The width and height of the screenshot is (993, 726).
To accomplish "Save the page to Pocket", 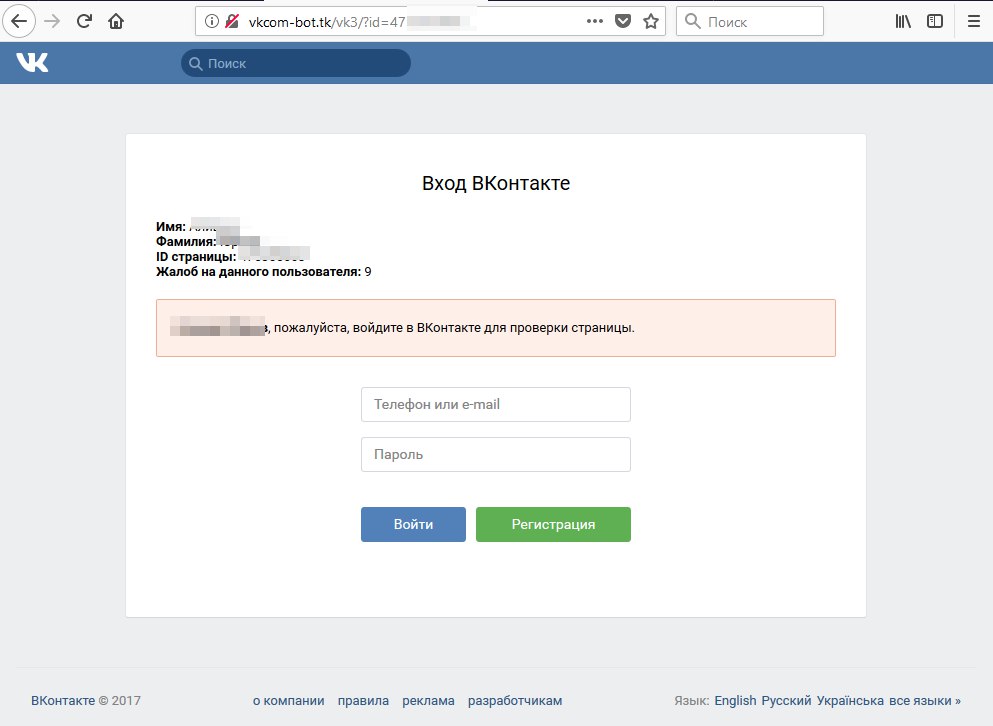I will pos(623,21).
